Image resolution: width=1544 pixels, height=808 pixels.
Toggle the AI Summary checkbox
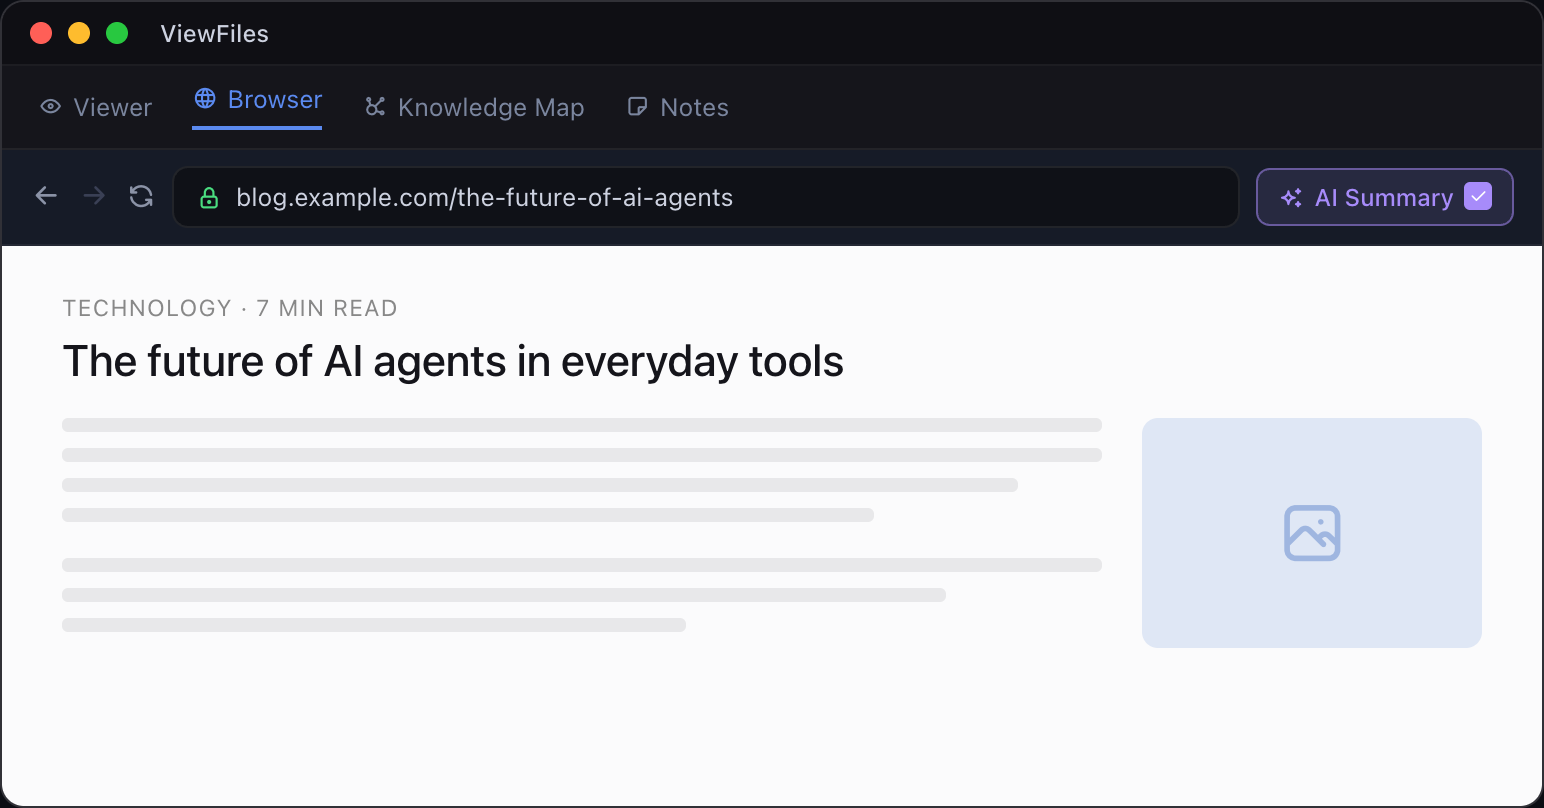click(1478, 196)
